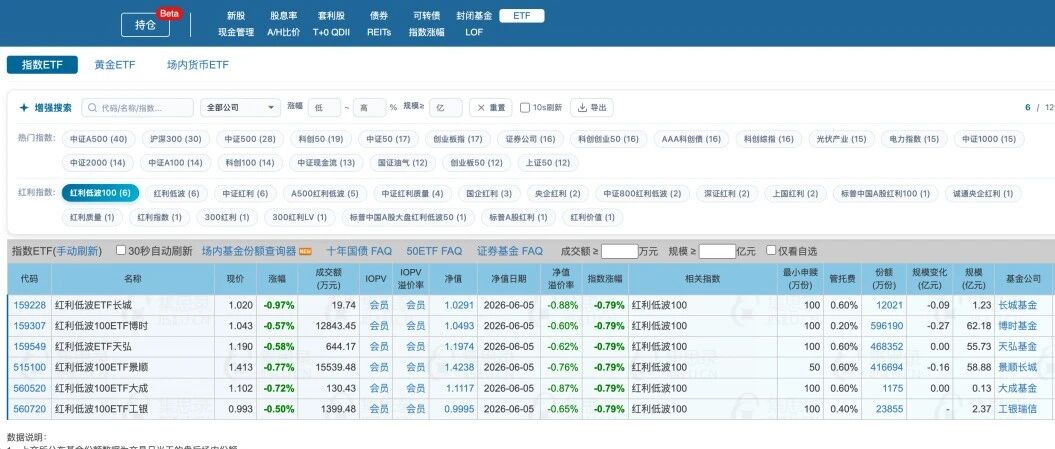Click the 涨幅 low value input
The width and height of the screenshot is (1055, 449).
click(324, 108)
